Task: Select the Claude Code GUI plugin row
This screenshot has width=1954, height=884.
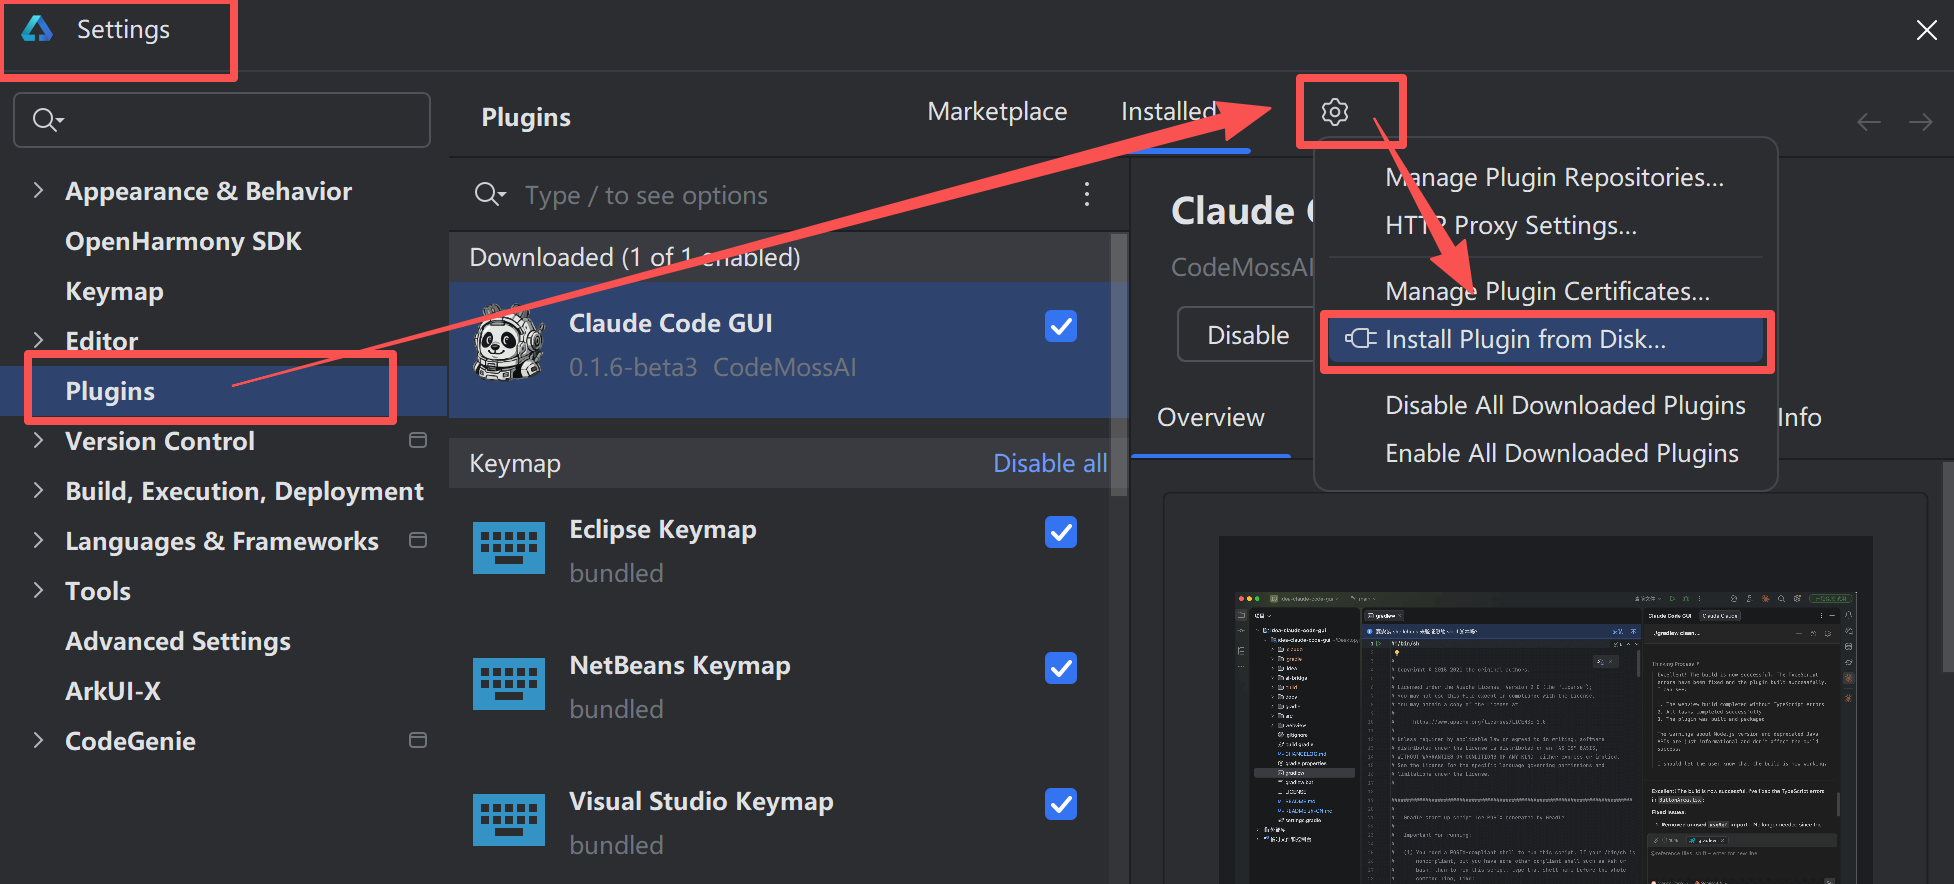Action: pyautogui.click(x=780, y=349)
